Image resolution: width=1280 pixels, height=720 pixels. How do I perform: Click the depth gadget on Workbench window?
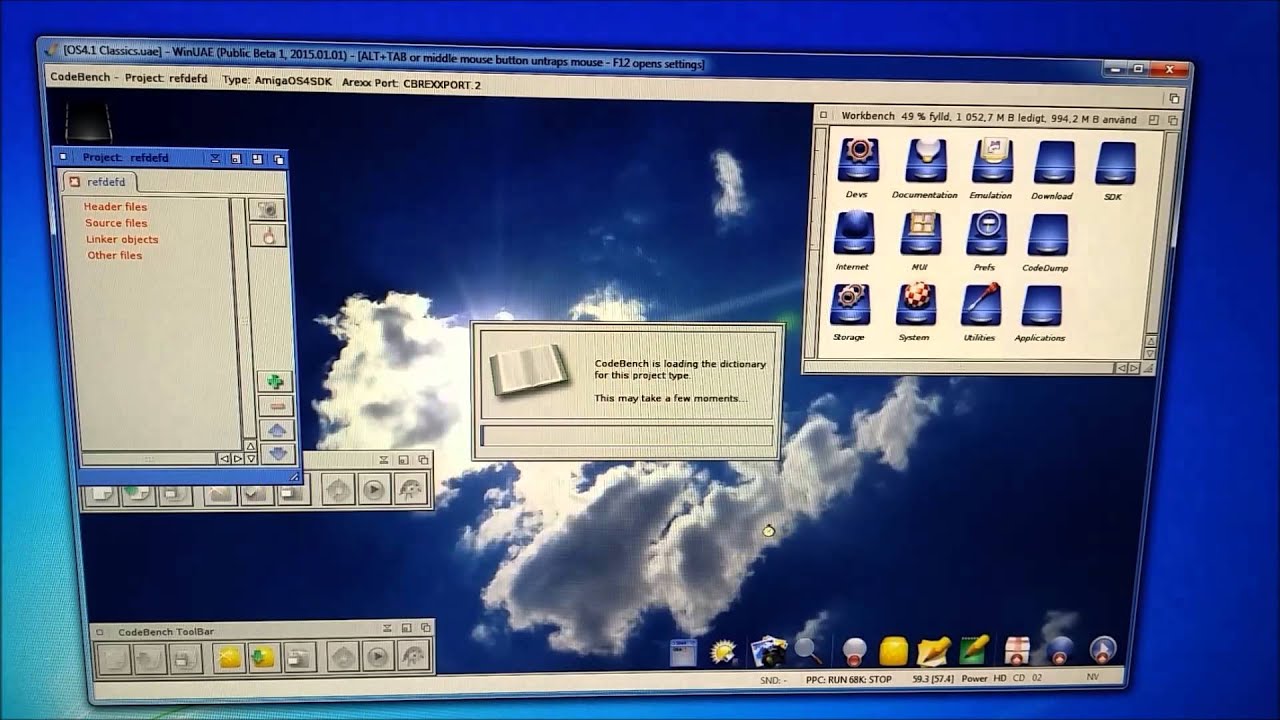coord(1174,119)
